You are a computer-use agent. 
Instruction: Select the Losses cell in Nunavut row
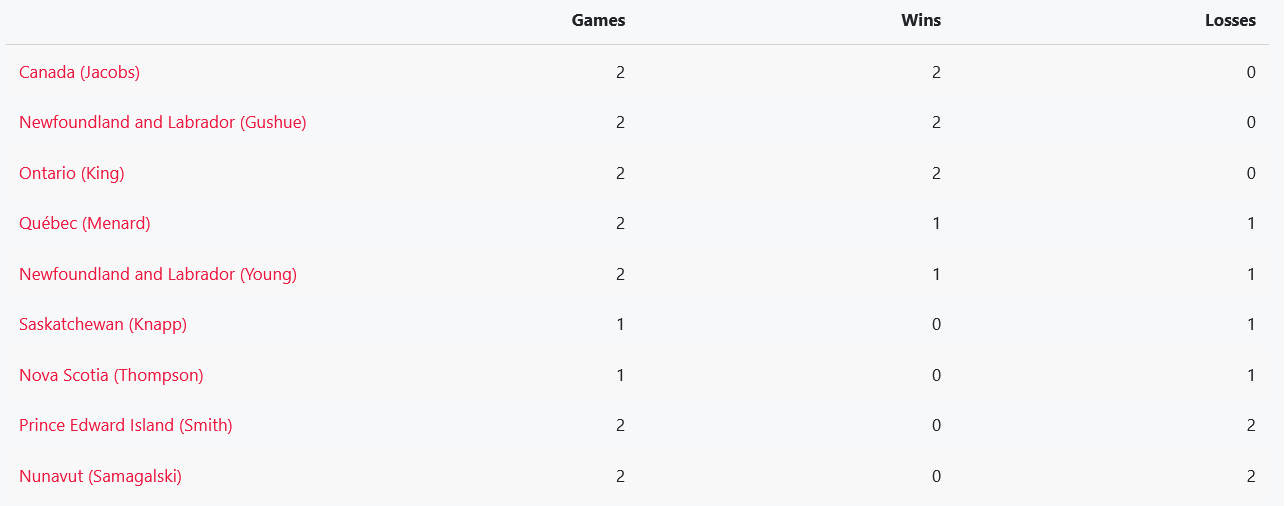pyautogui.click(x=1251, y=476)
